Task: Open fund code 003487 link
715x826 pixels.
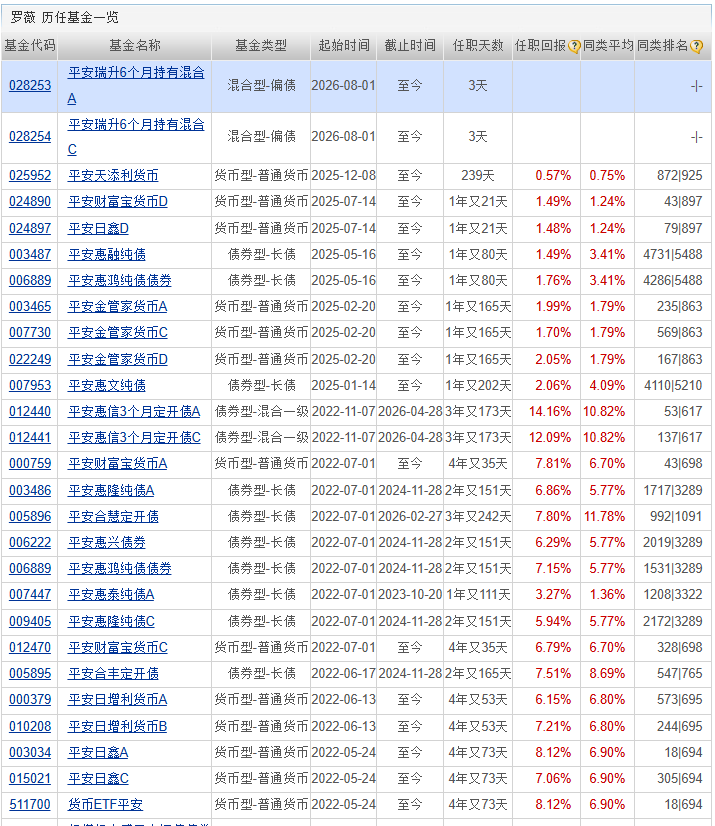Action: tap(30, 254)
